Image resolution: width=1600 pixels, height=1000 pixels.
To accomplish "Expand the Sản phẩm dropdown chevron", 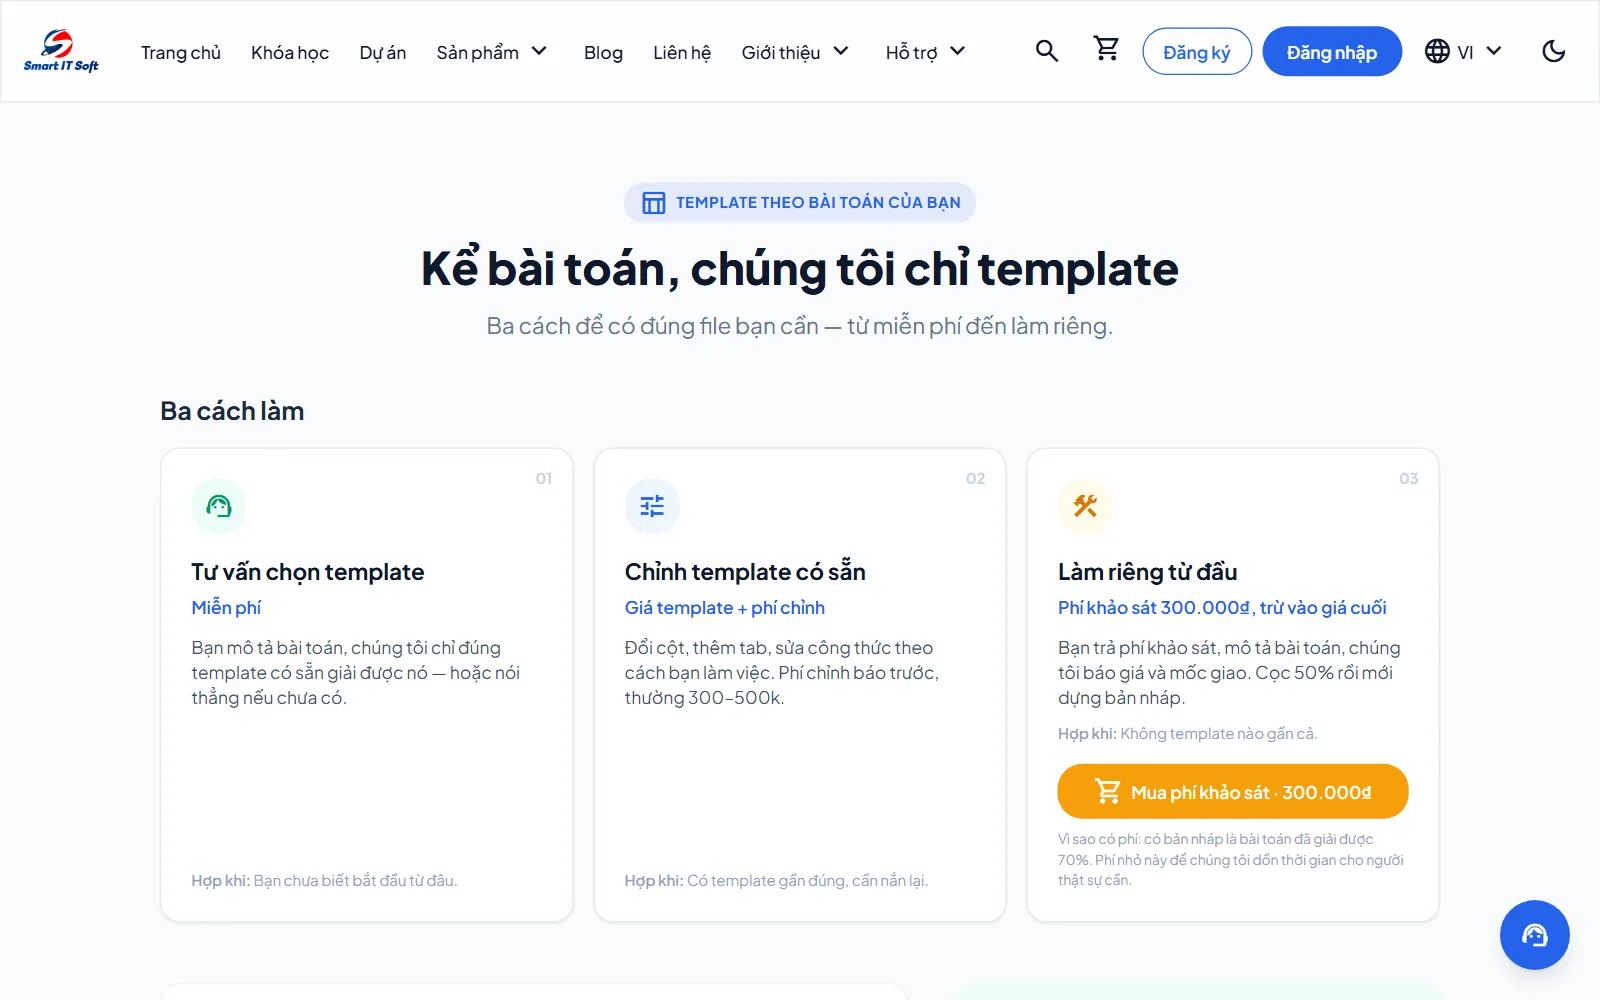I will [539, 51].
